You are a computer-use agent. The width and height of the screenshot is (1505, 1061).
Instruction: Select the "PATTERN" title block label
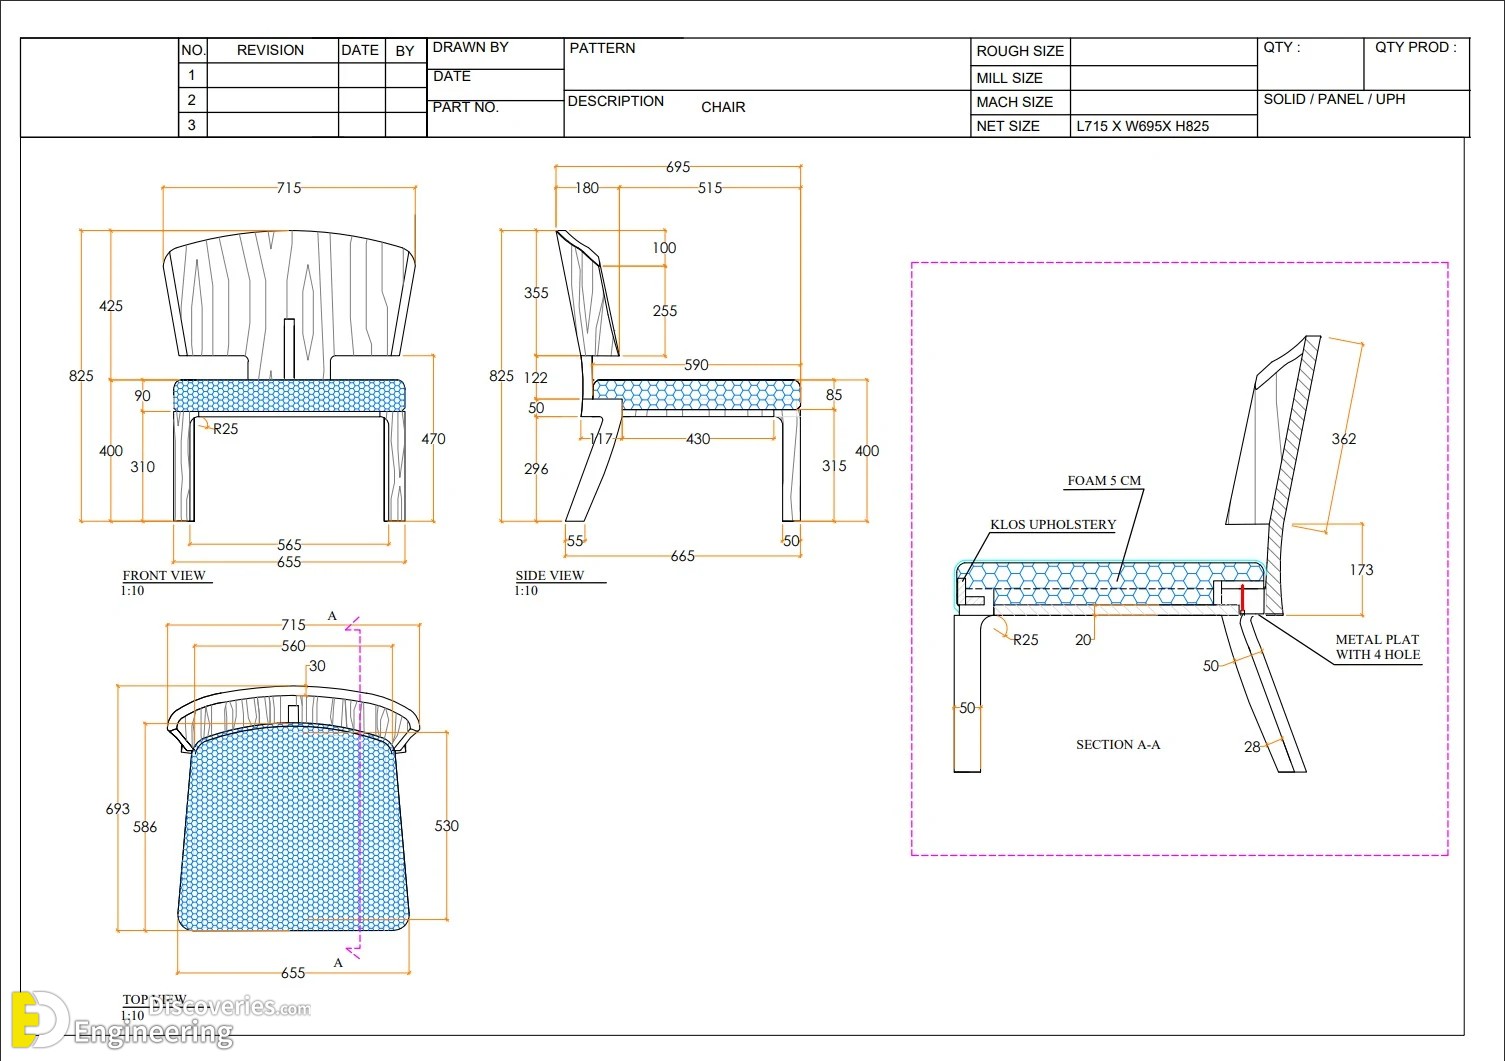click(602, 48)
